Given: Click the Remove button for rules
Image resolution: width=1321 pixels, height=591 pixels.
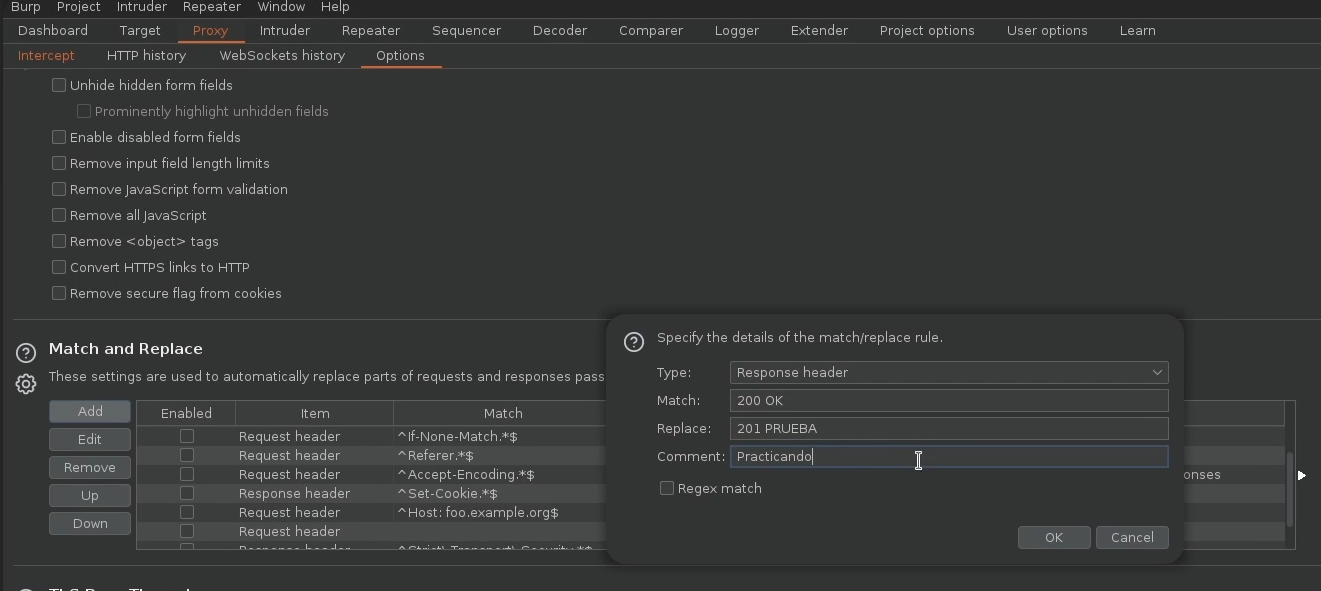Looking at the screenshot, I should [90, 467].
